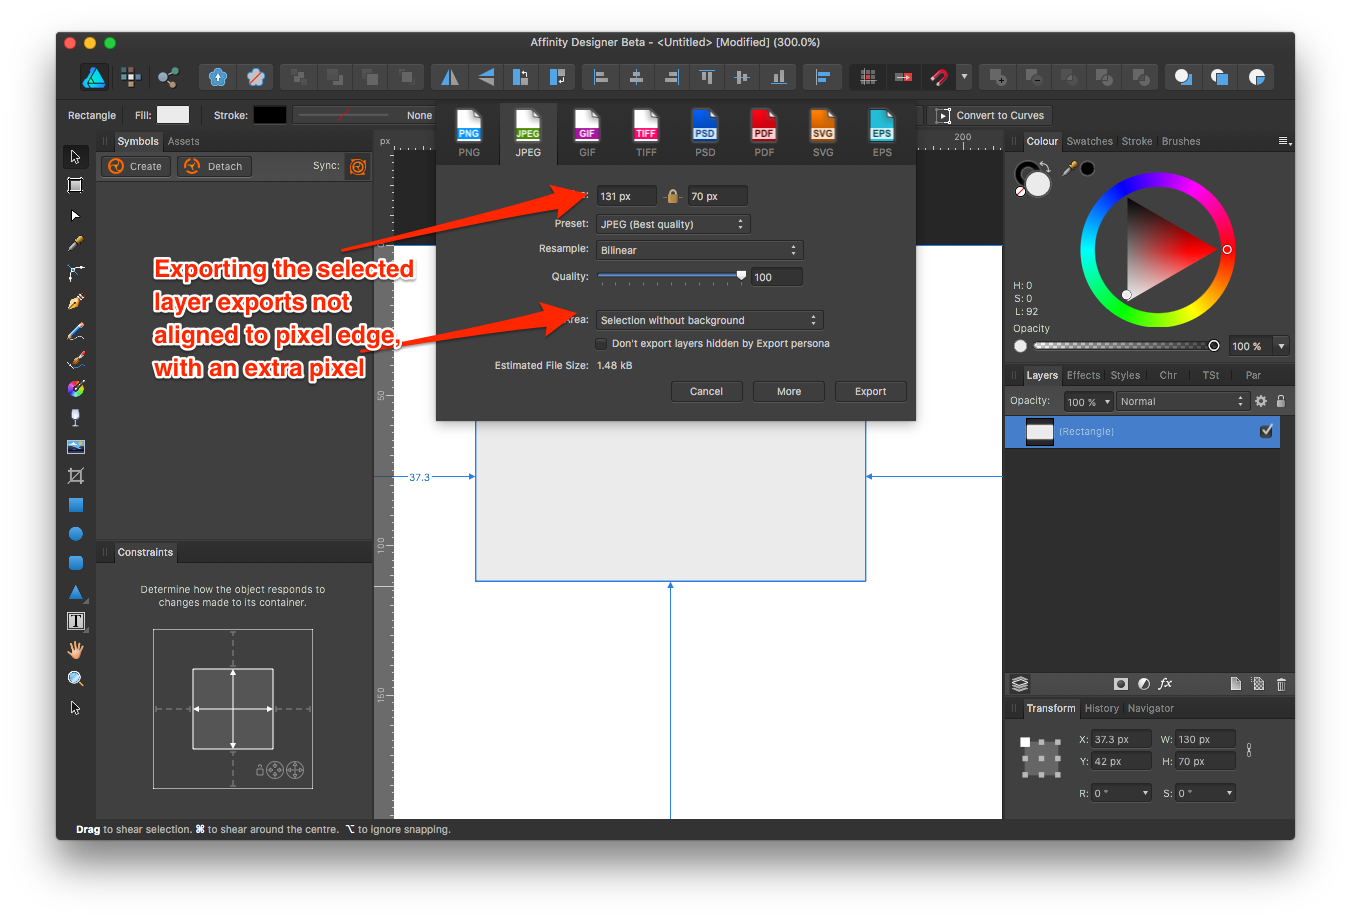Select the Place Image tool
1351x920 pixels.
[75, 447]
